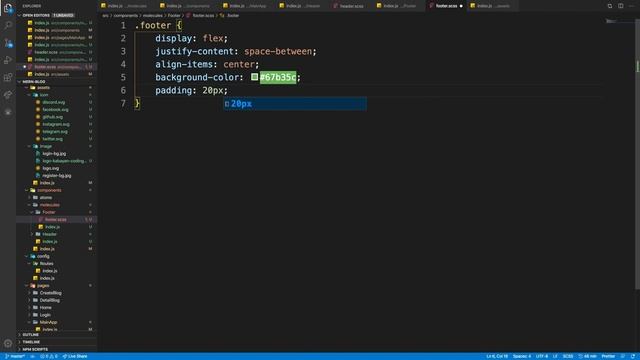The image size is (640, 360).
Task: Click the #67b35c color swatch on line 5
Action: (254, 77)
